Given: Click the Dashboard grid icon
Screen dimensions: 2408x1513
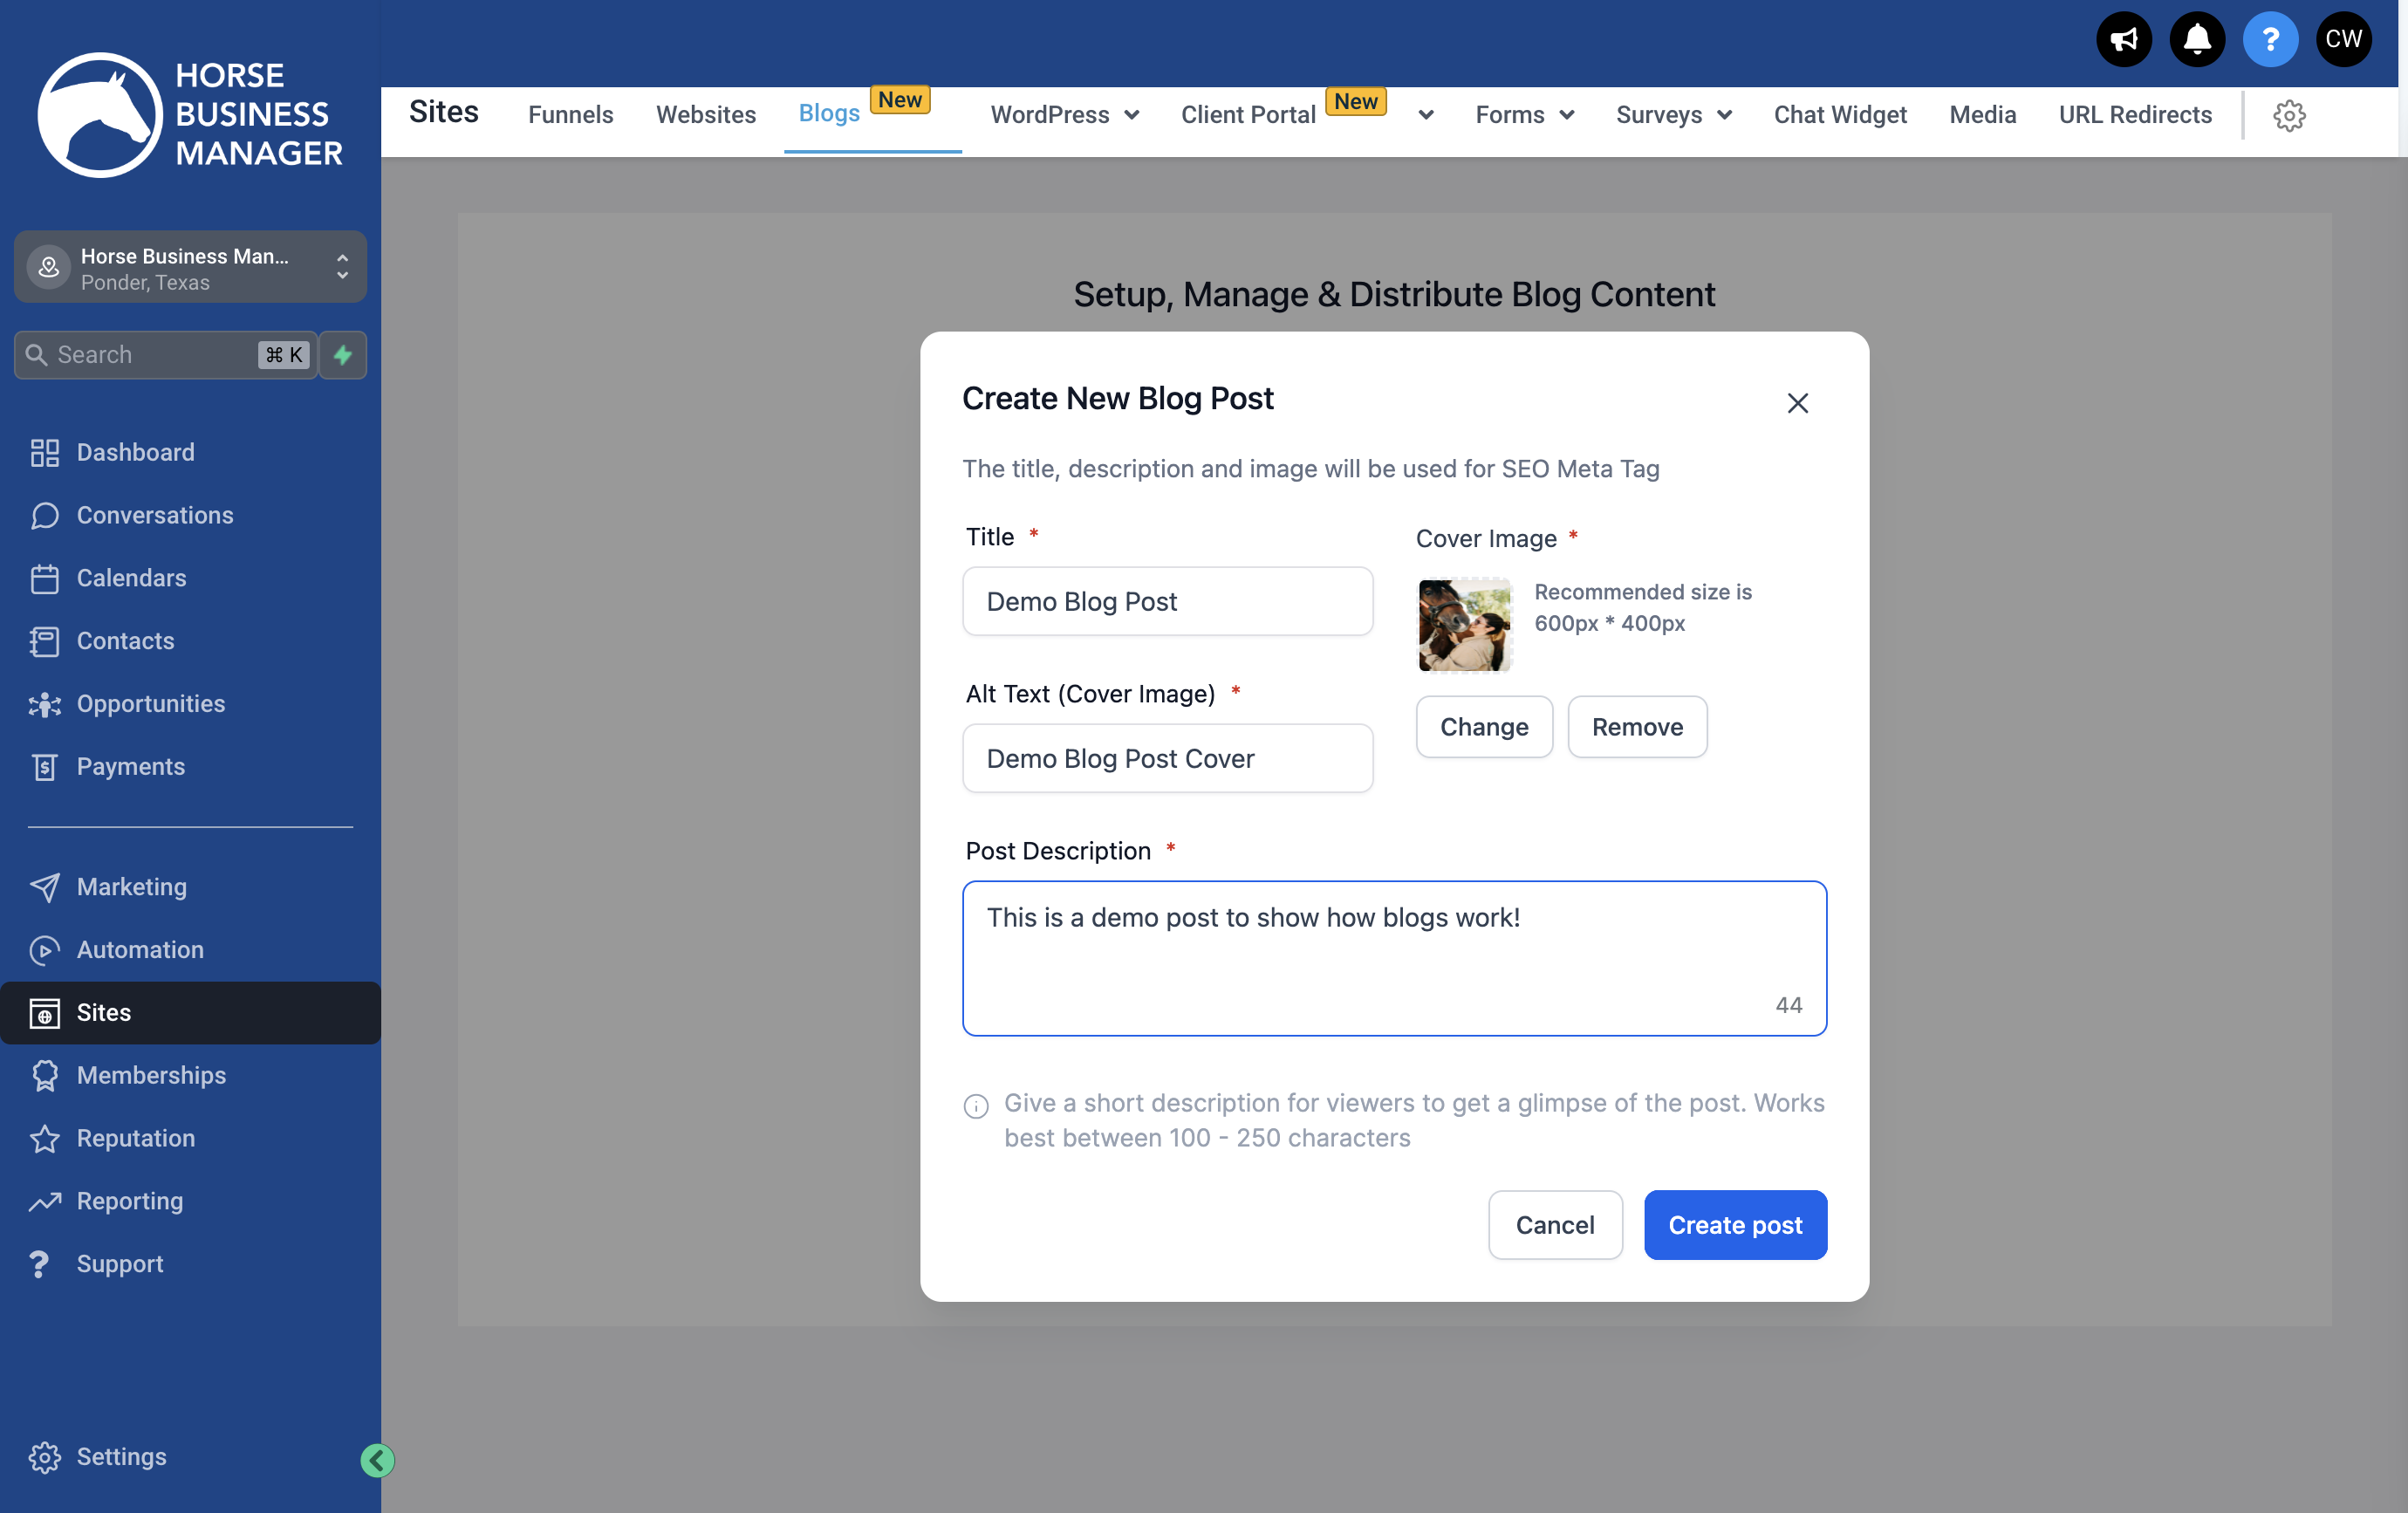Looking at the screenshot, I should click(44, 453).
